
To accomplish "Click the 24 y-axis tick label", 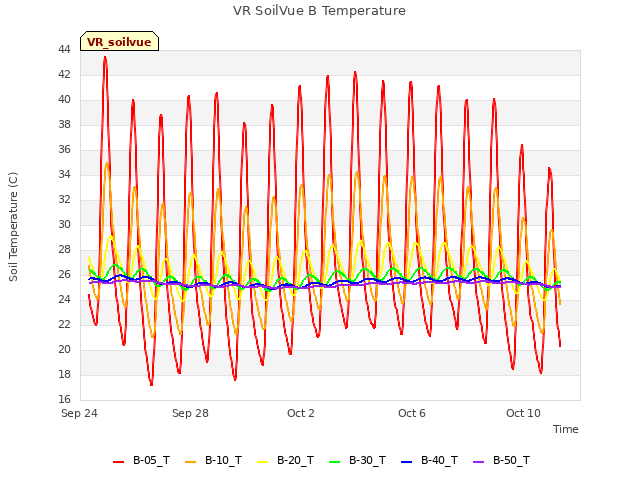I will [64, 299].
